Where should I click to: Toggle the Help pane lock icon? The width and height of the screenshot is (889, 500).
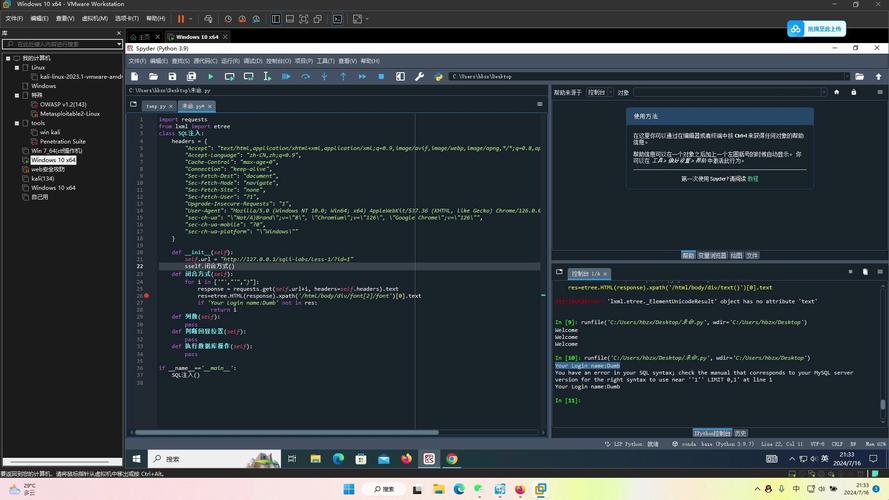click(x=853, y=92)
